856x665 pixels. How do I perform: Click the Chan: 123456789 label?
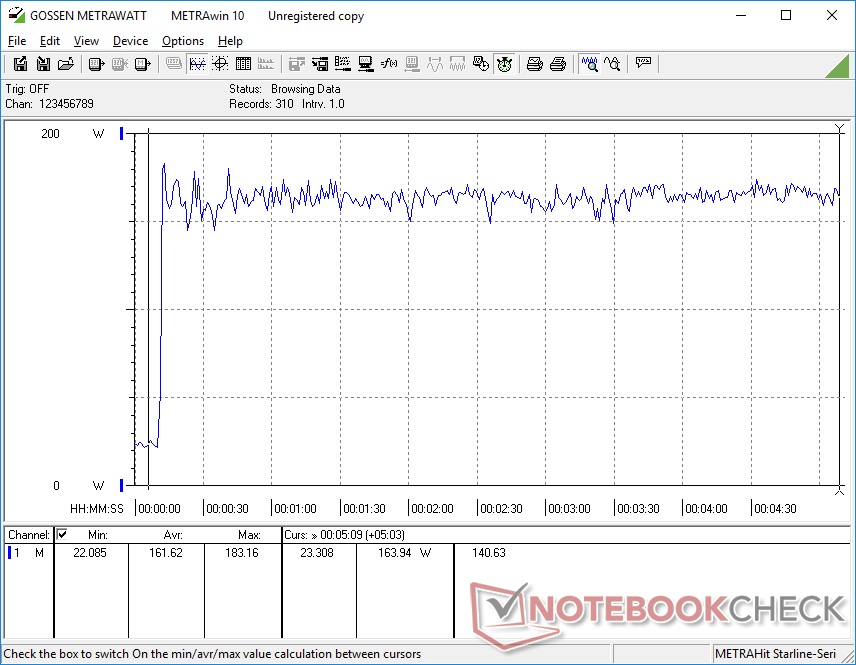pyautogui.click(x=50, y=104)
